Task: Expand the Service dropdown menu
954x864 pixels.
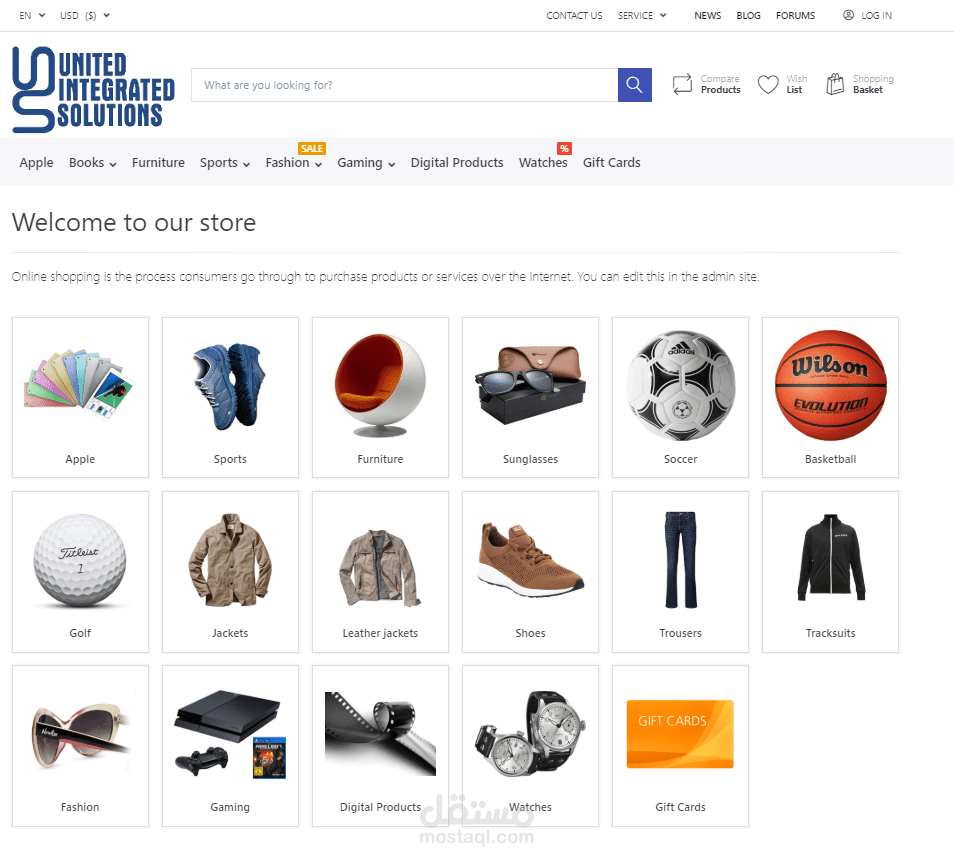Action: click(x=663, y=15)
